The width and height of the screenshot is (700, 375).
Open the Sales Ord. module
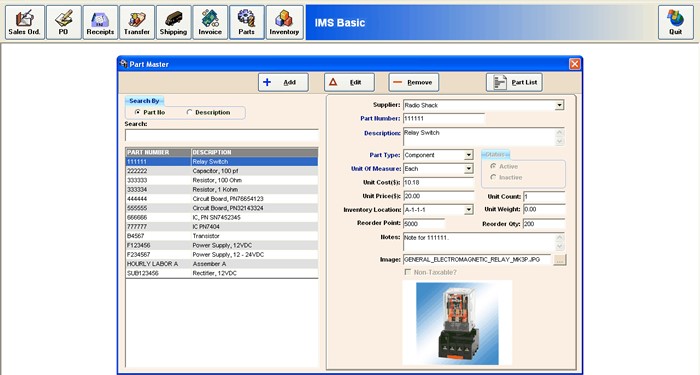click(25, 22)
